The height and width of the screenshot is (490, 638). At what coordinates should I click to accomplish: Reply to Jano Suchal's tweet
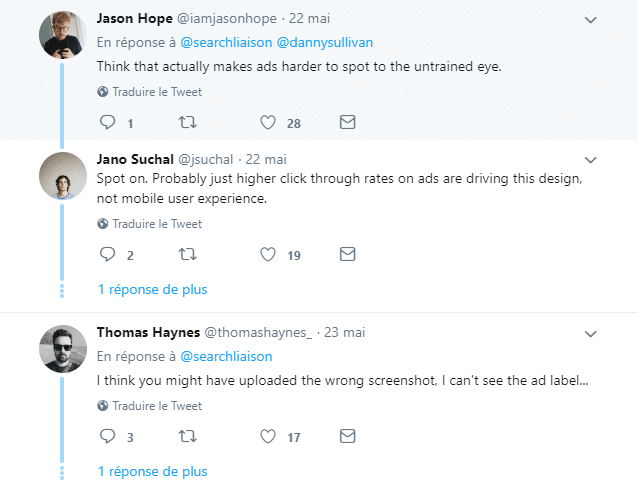click(108, 254)
